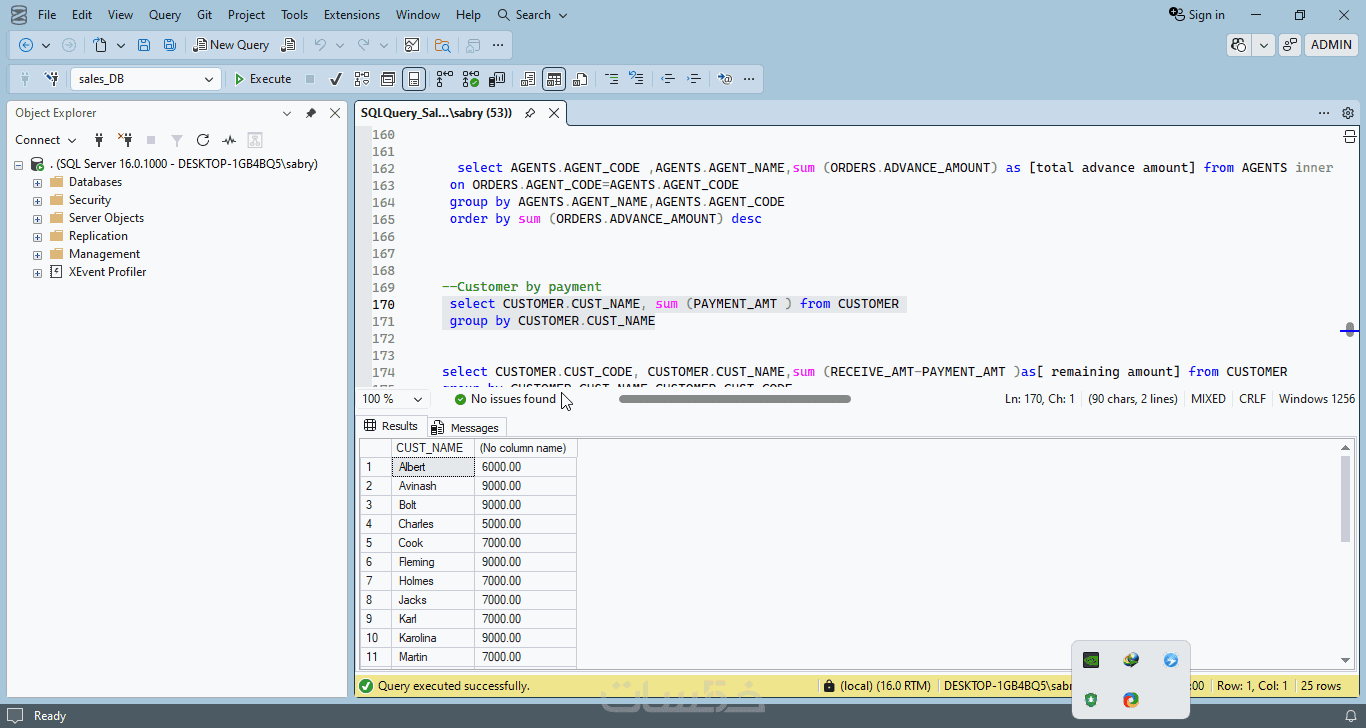Screen dimensions: 1366x728
Task: Pin the Object Explorer panel
Action: 311,113
